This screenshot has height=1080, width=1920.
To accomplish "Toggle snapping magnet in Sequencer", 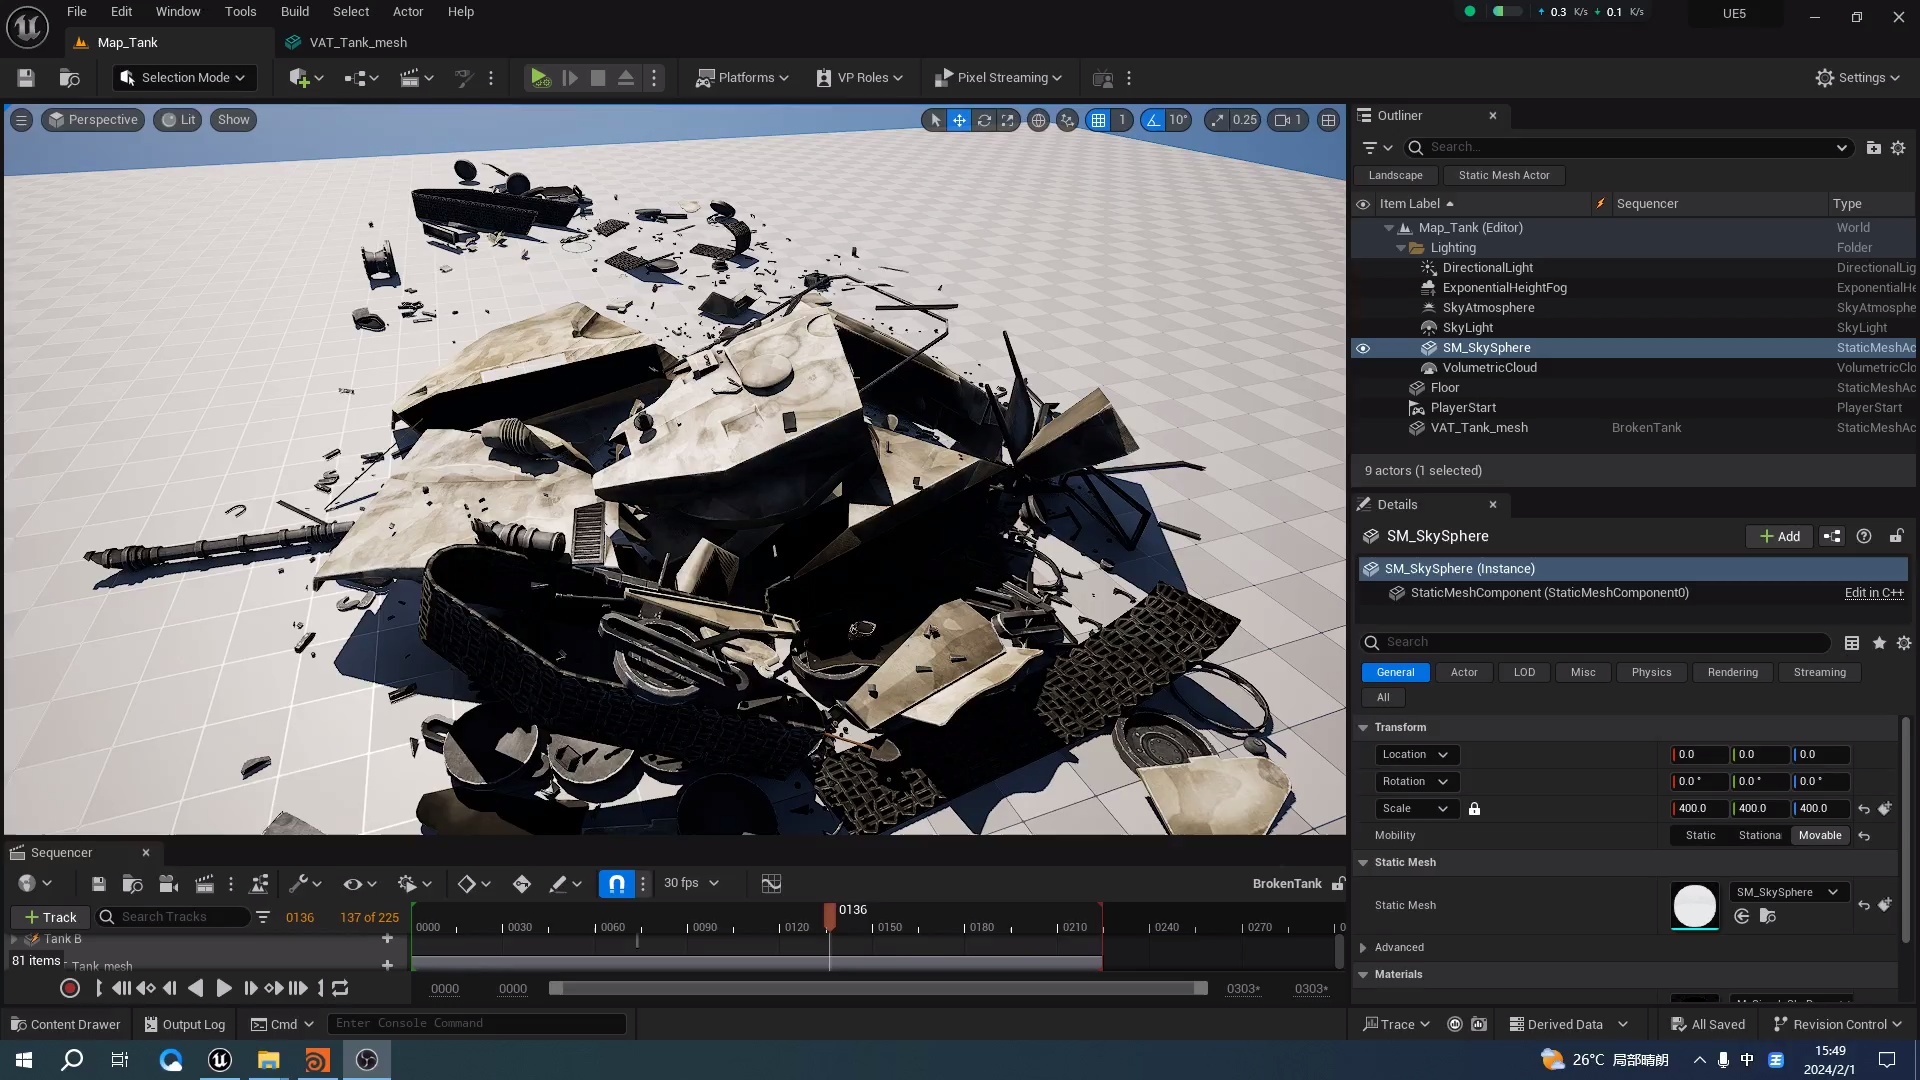I will 616,884.
